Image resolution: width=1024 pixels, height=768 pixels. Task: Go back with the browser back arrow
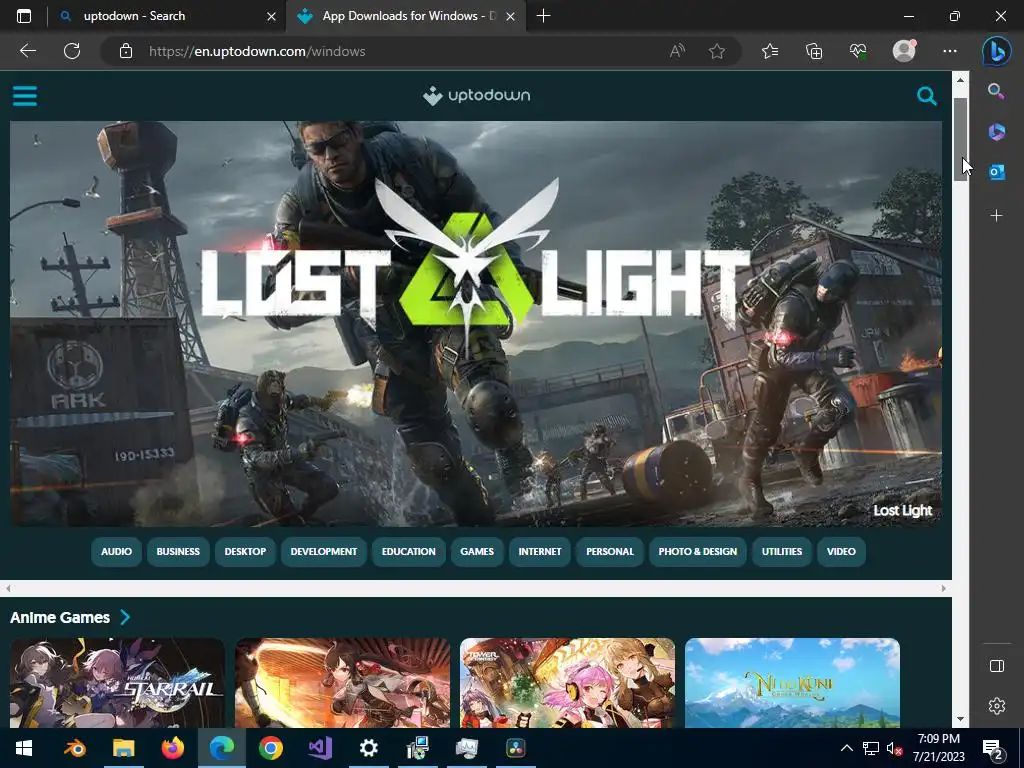point(28,51)
